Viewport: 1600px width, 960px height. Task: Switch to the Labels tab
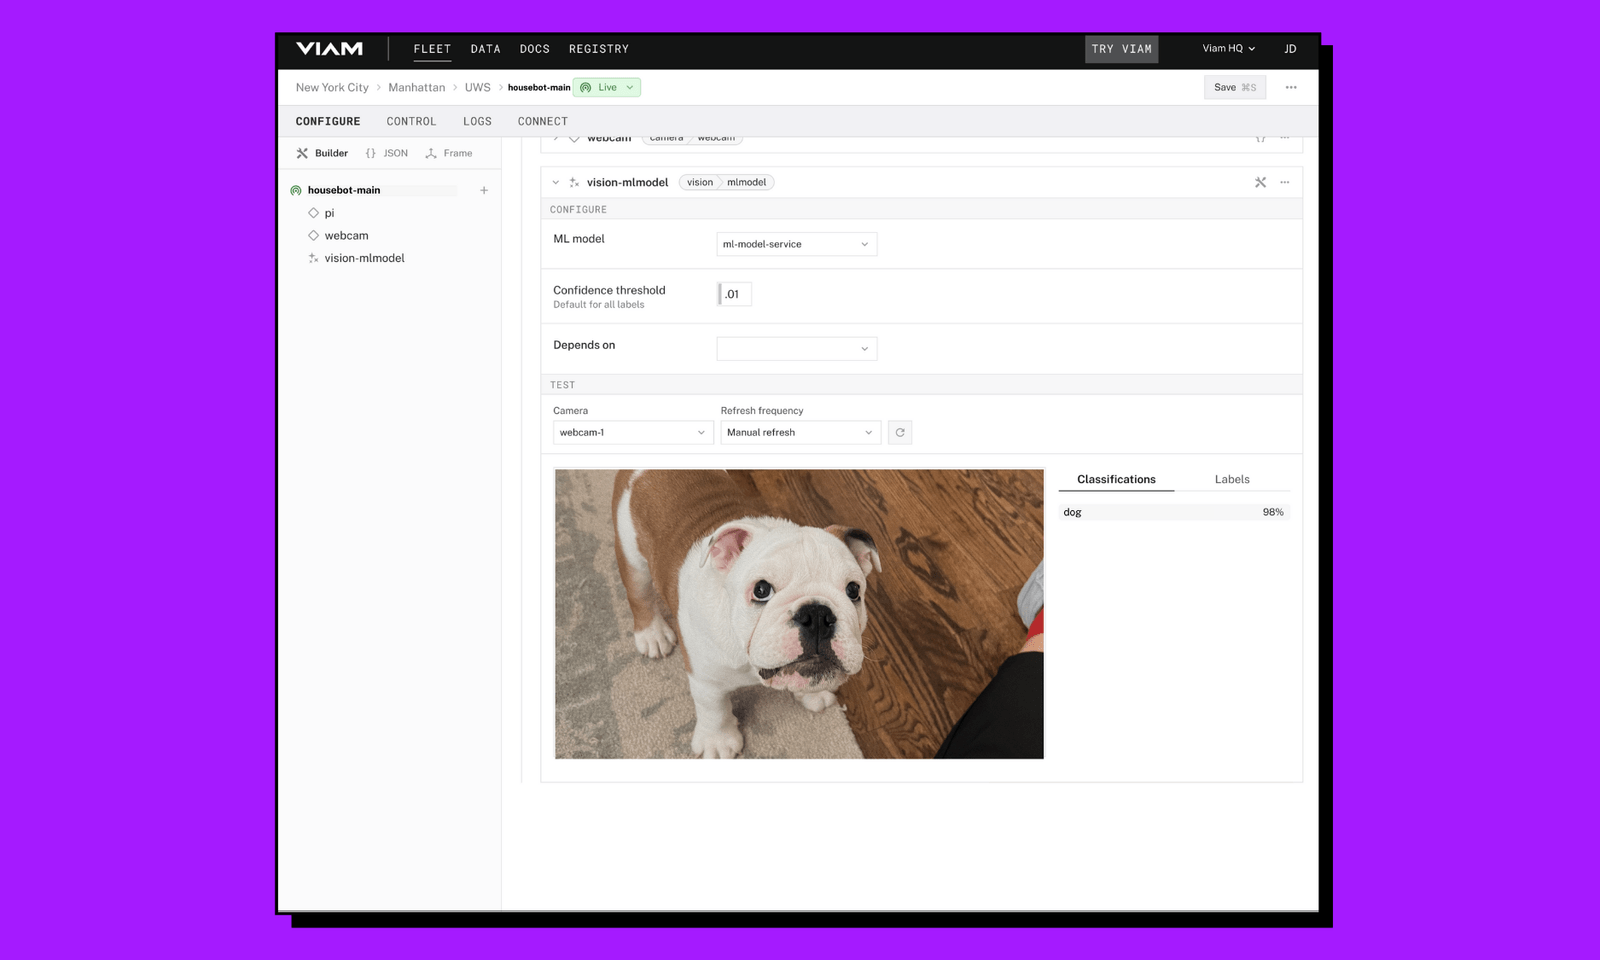(1231, 479)
